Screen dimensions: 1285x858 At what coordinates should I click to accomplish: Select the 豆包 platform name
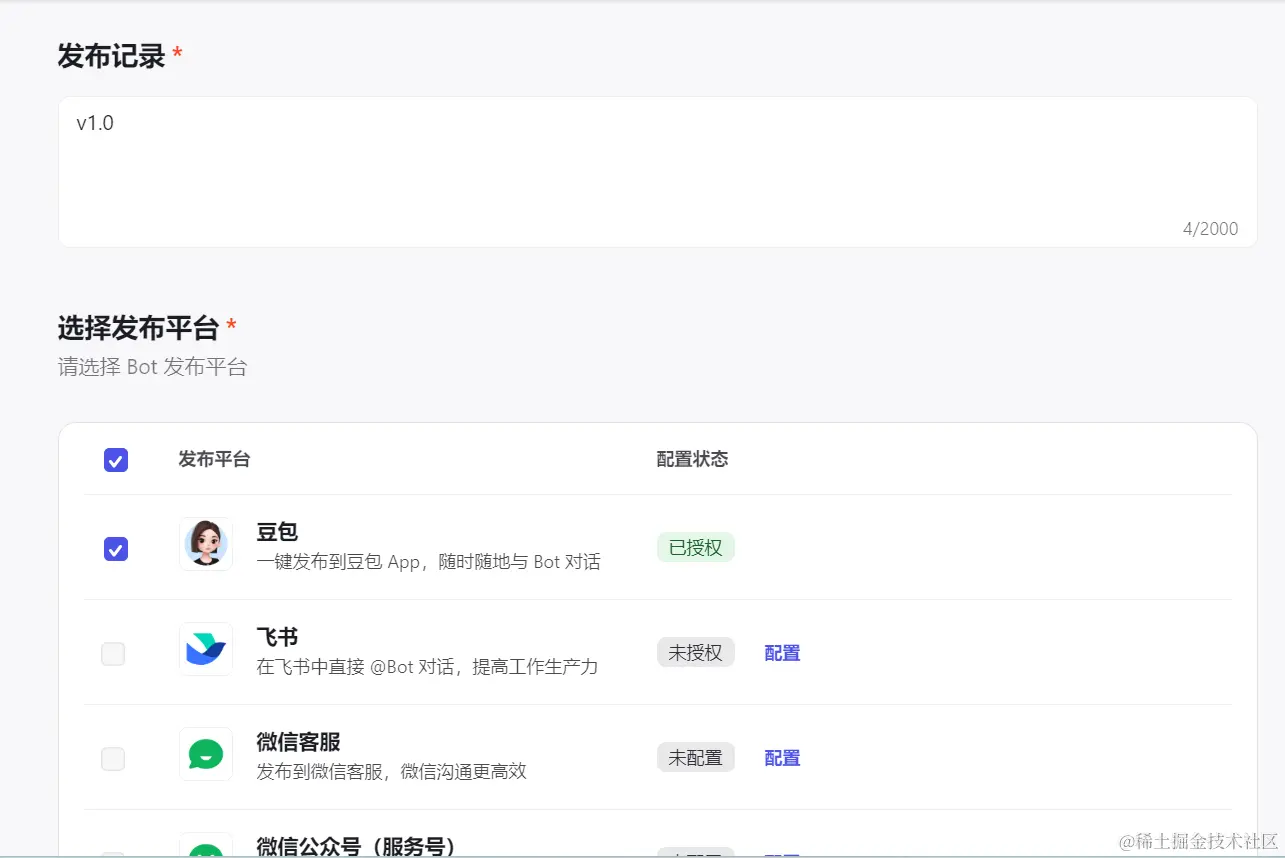[277, 532]
